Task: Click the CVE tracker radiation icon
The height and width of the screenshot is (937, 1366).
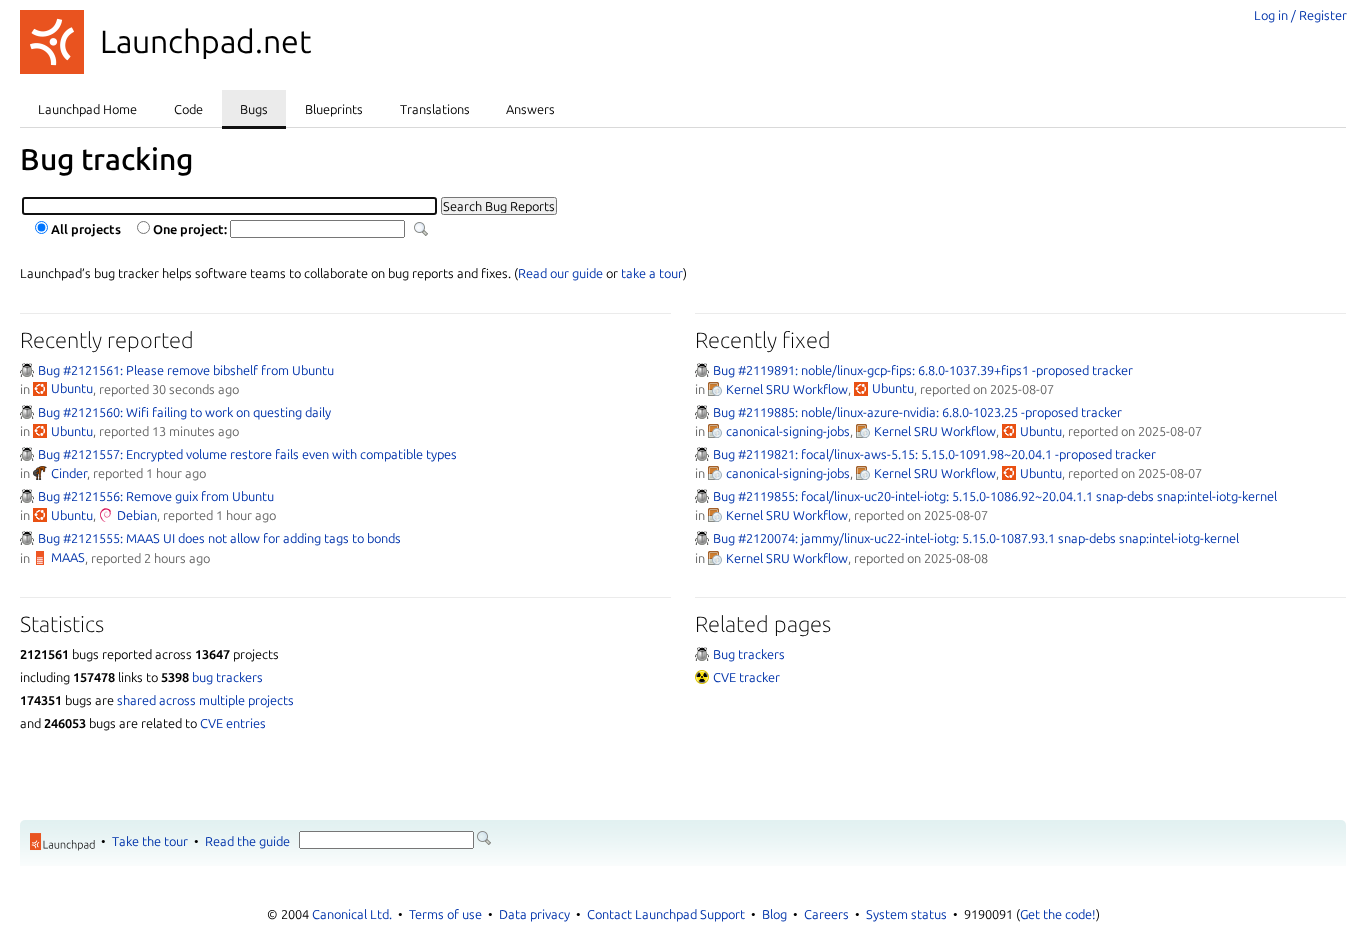Action: point(702,677)
